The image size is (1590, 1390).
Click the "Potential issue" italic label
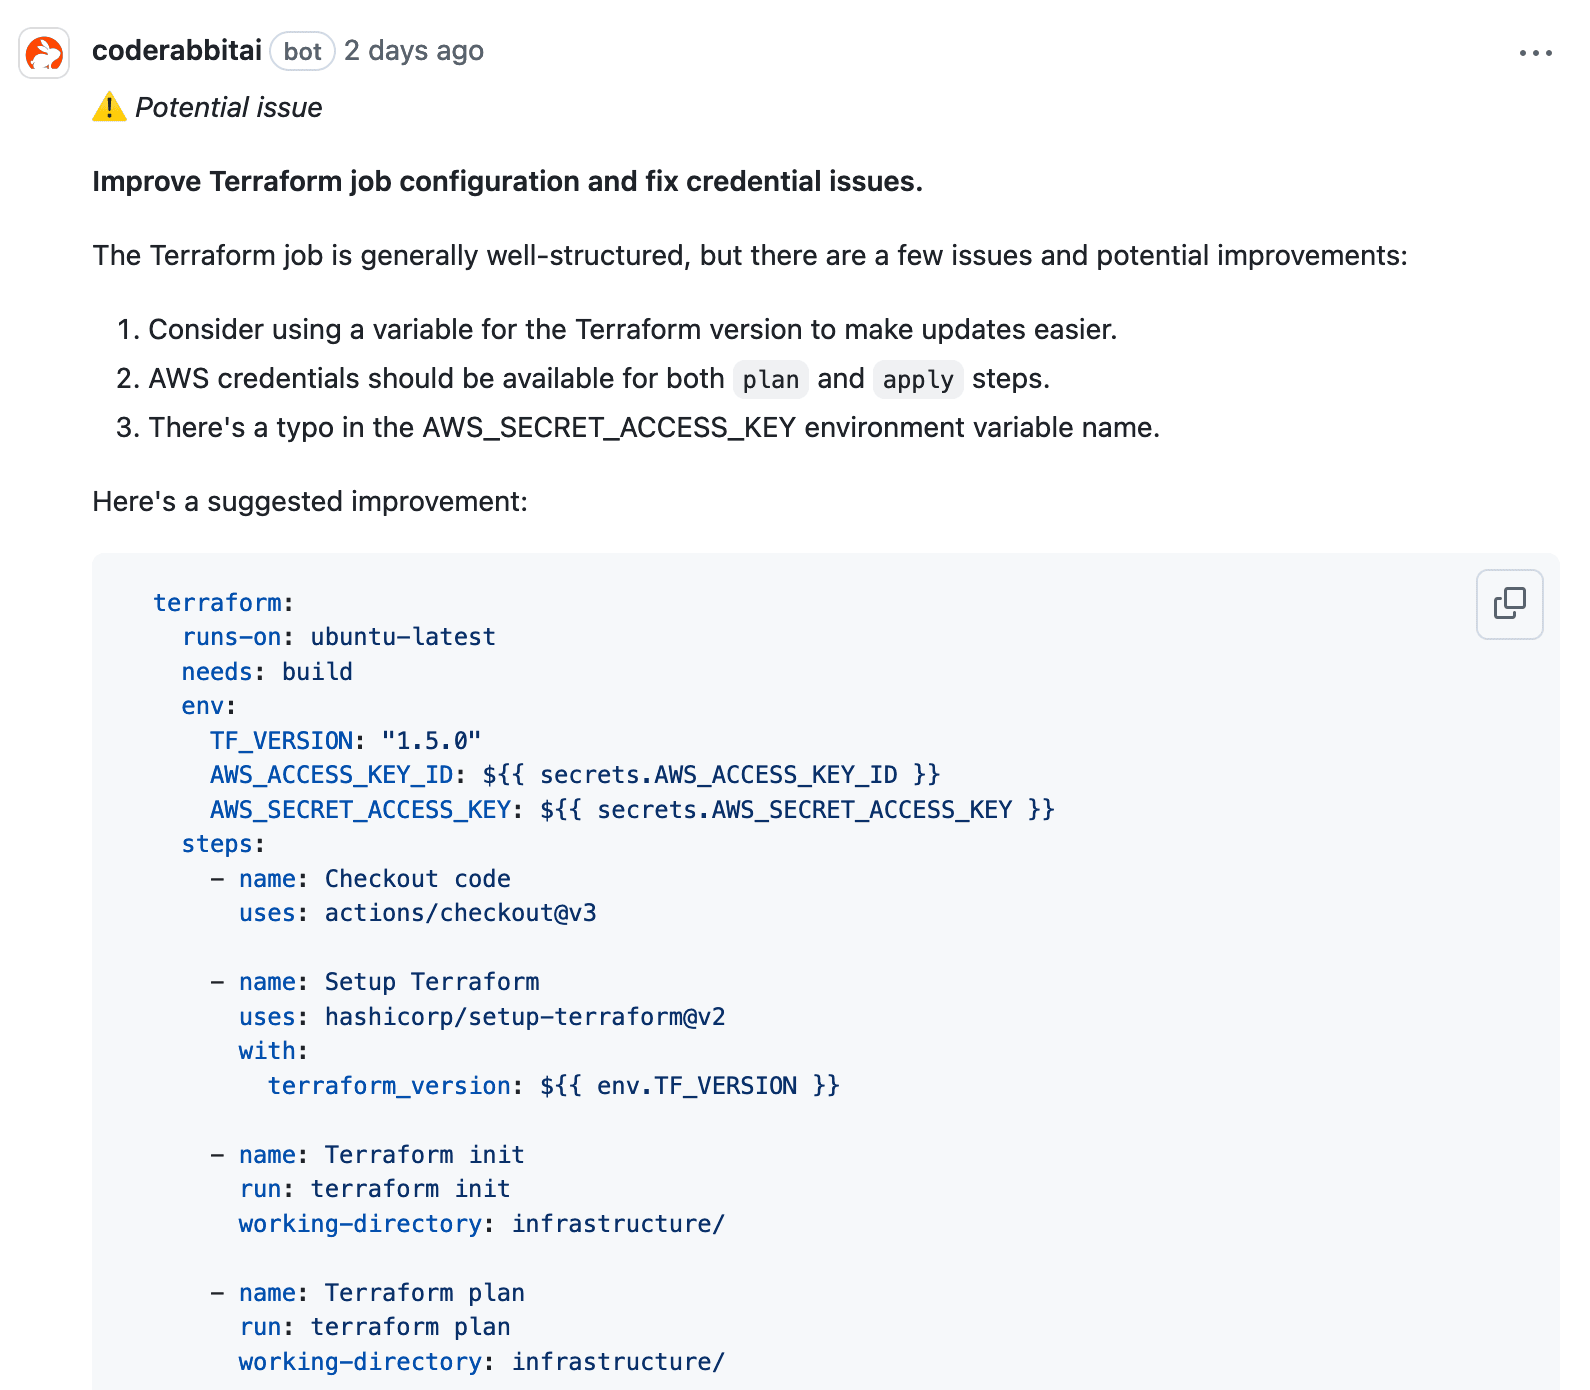point(228,108)
